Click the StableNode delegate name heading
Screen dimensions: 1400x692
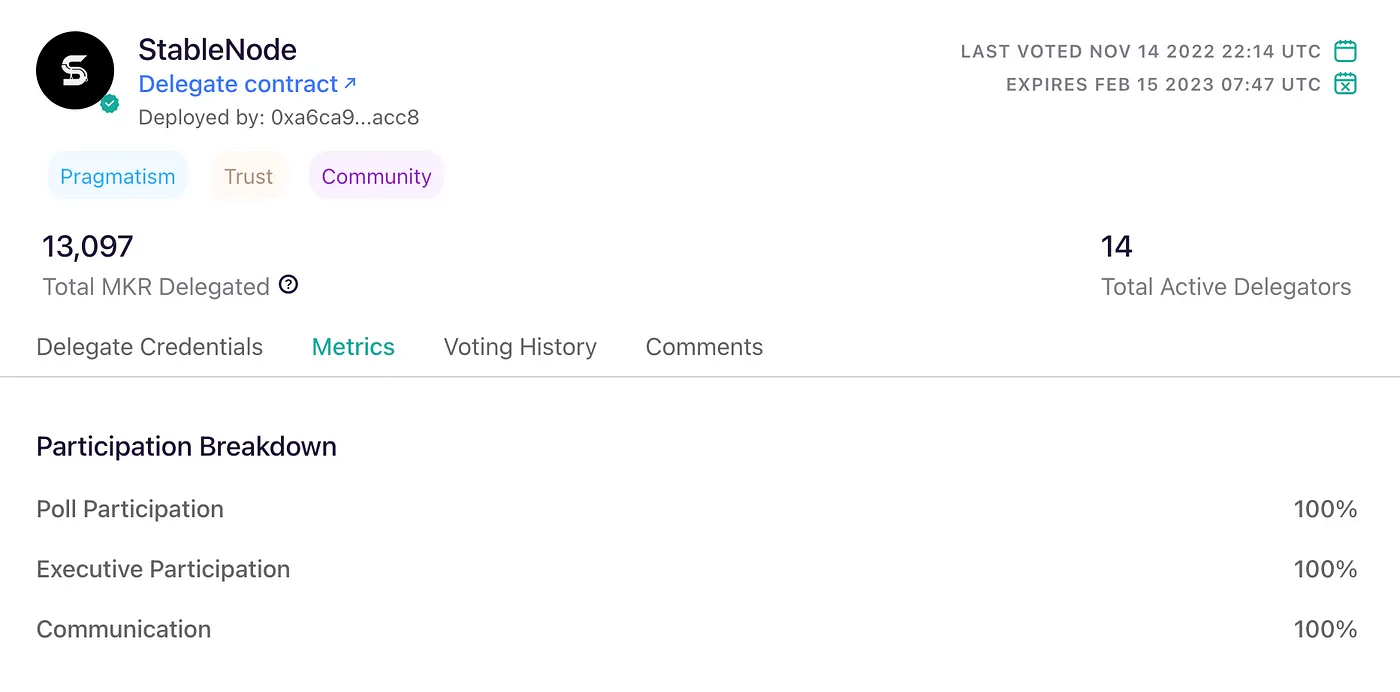click(217, 49)
